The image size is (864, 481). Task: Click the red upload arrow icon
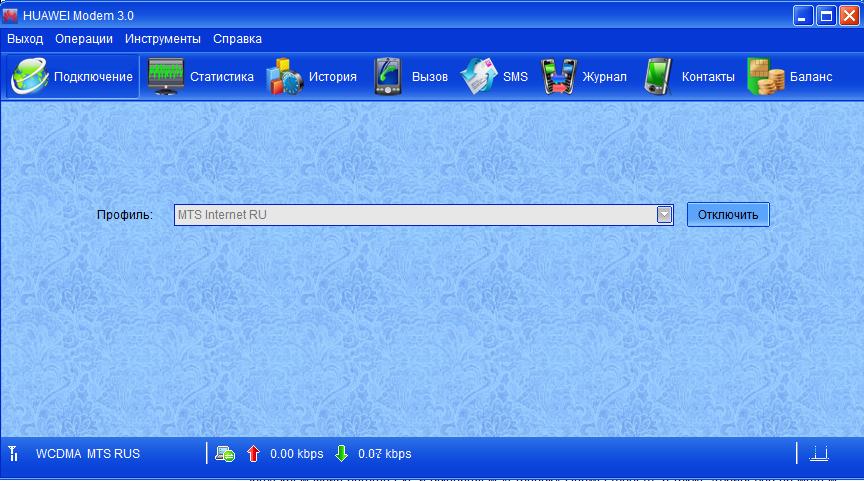coord(253,453)
